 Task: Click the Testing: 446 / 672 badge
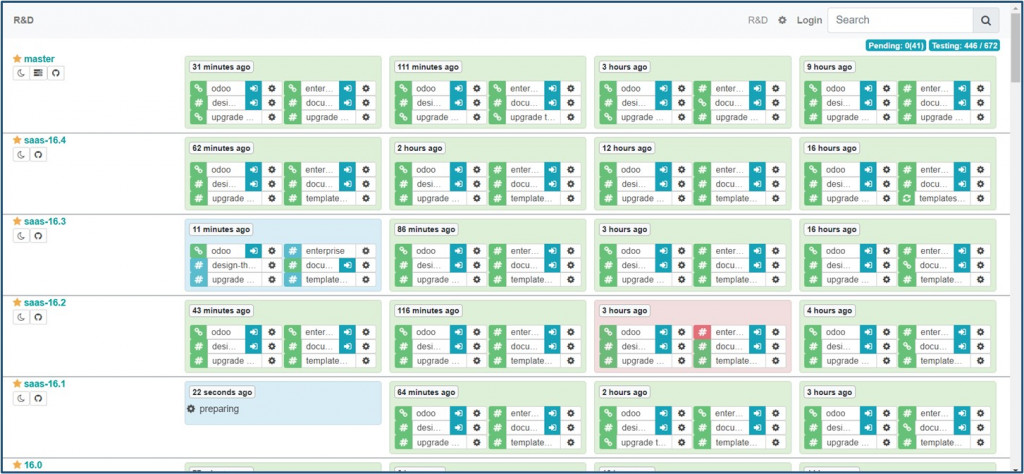(x=965, y=46)
